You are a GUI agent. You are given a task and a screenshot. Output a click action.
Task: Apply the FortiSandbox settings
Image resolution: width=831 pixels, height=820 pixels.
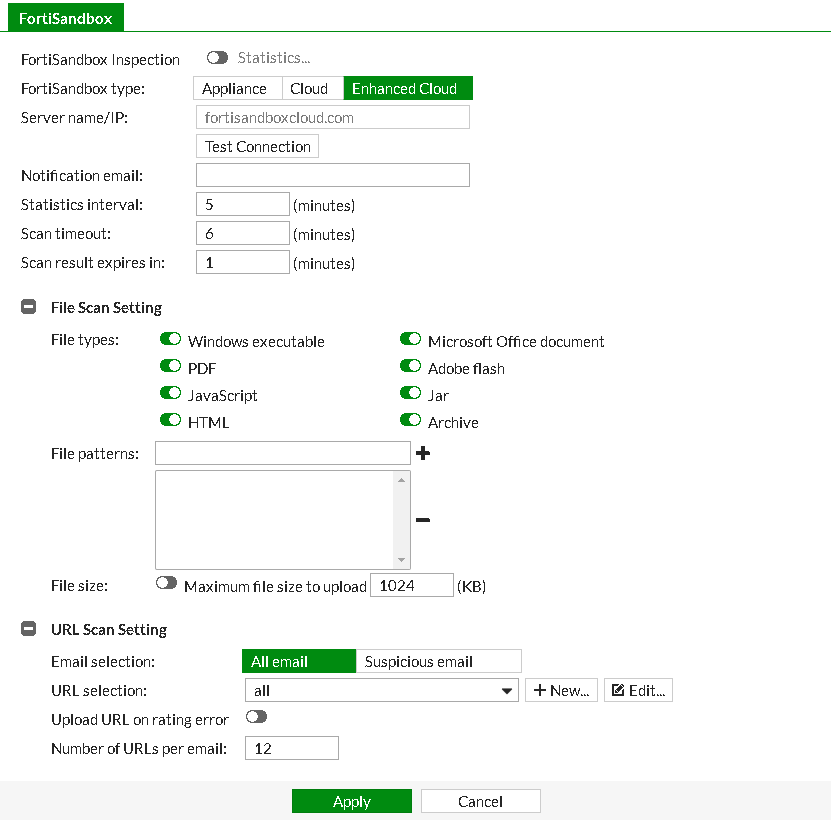pos(351,800)
